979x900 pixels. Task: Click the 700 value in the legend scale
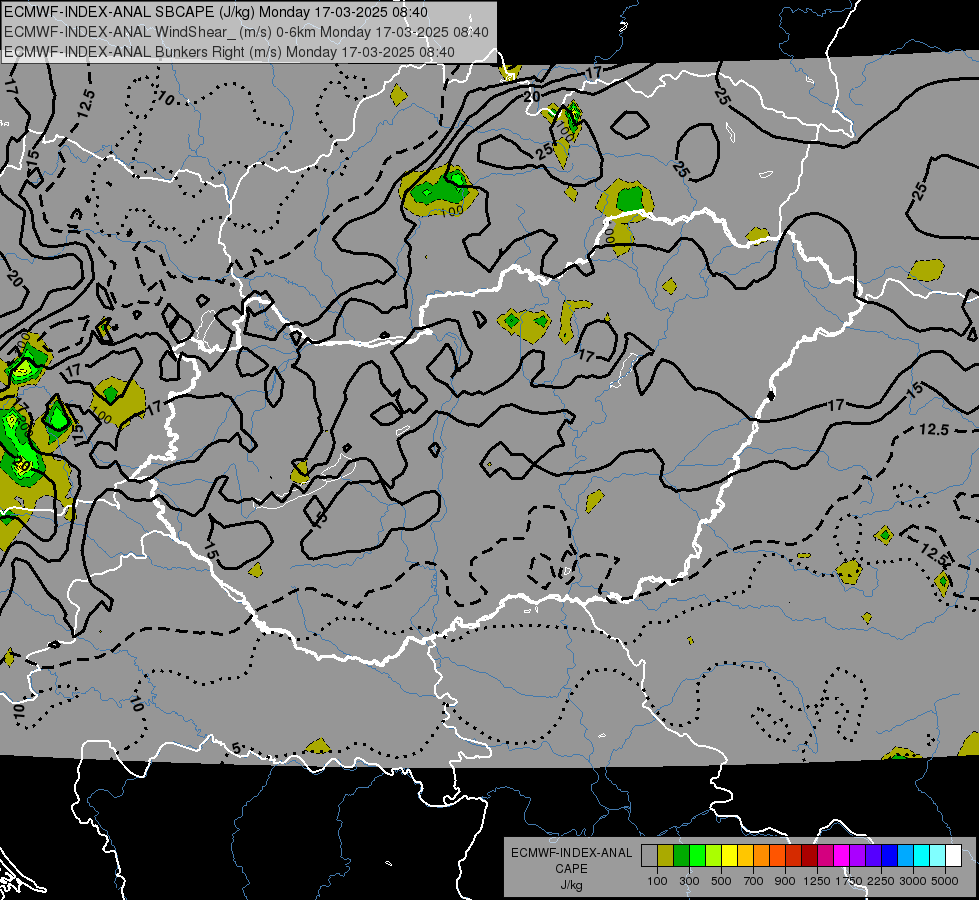tap(754, 881)
